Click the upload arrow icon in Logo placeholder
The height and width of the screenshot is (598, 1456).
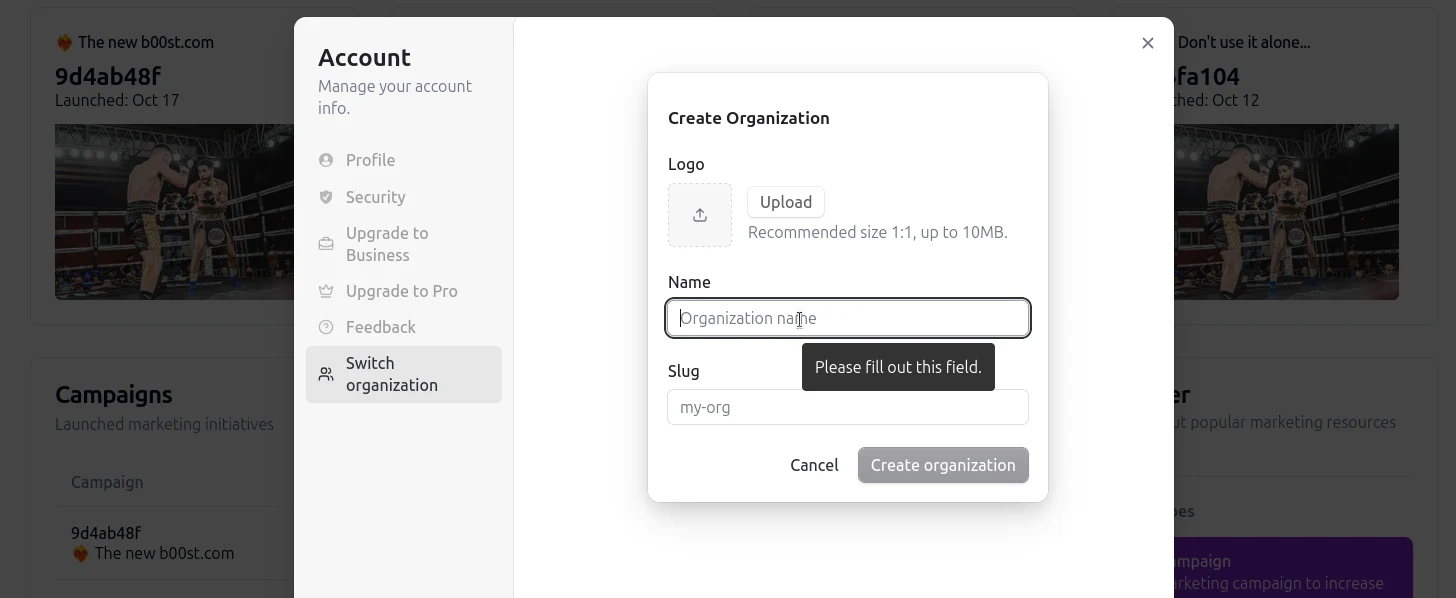[x=699, y=215]
